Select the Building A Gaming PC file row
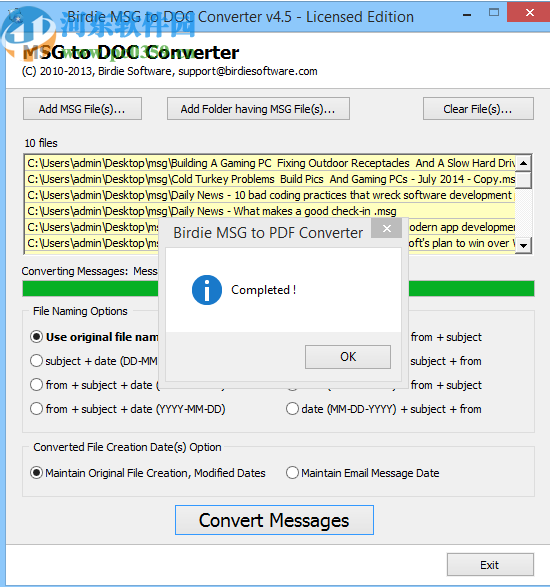 (270, 163)
